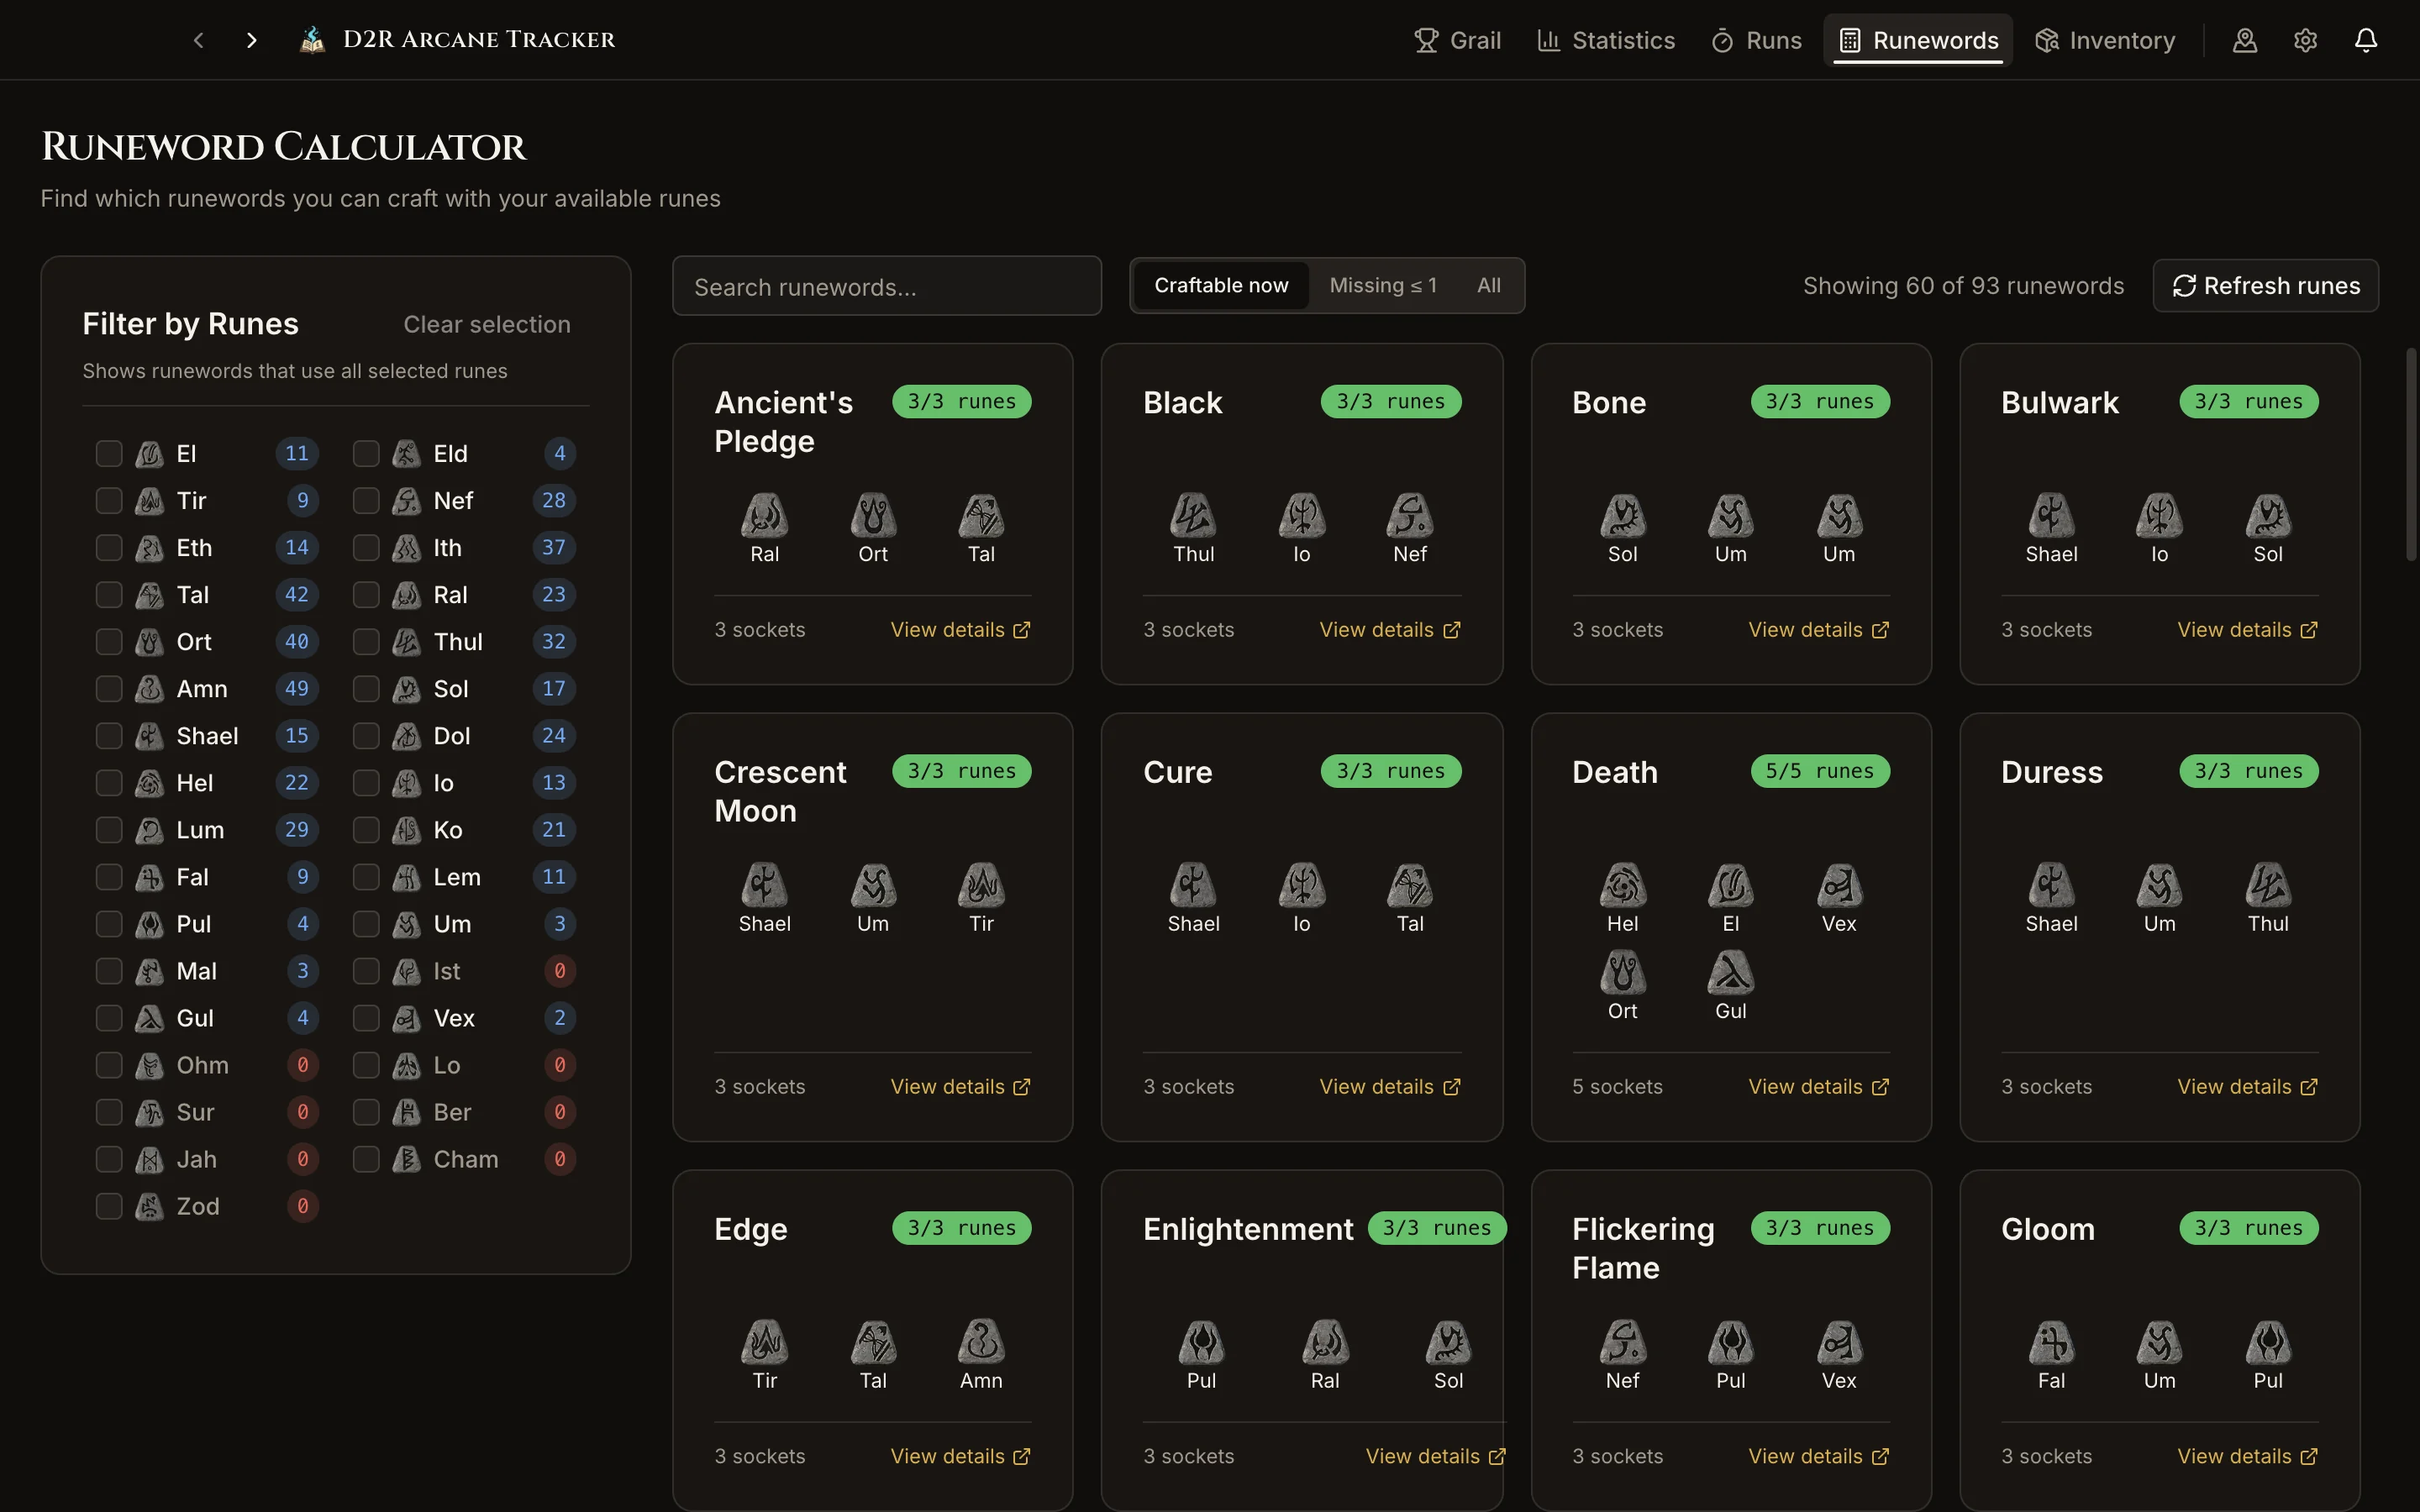Screen dimensions: 2420x1512
Task: Click the Search runewords input field
Action: coord(887,286)
